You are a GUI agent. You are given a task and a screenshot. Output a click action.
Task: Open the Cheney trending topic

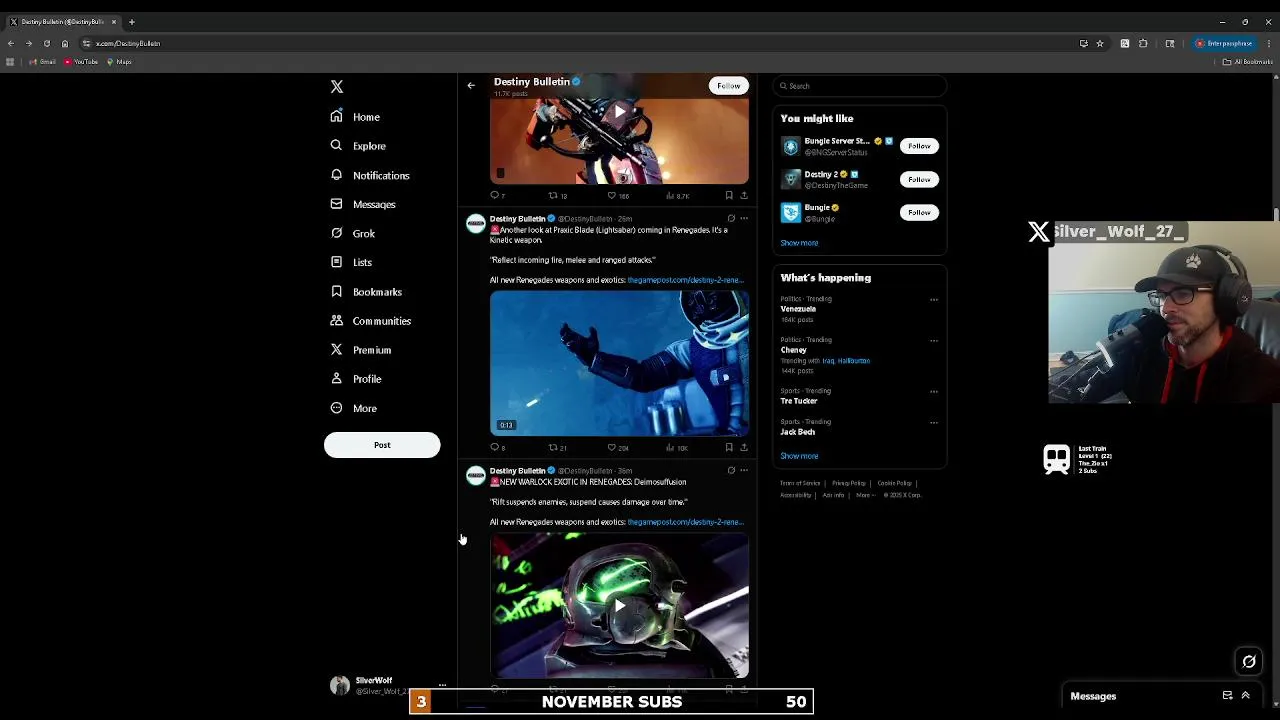pyautogui.click(x=793, y=350)
